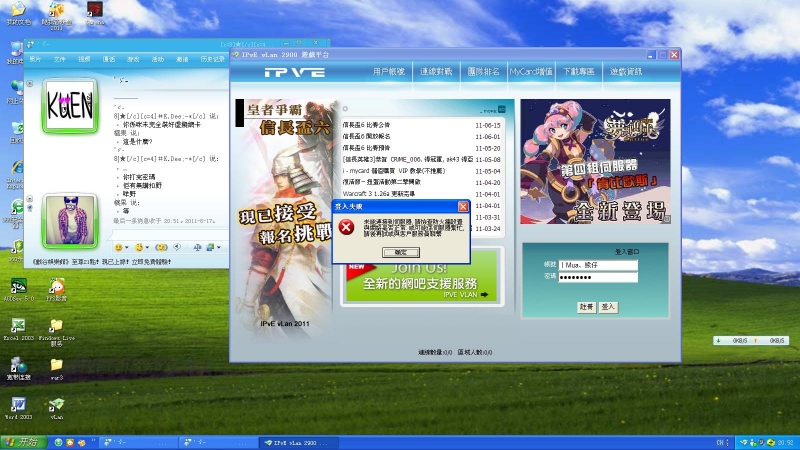
Task: Open 團隊排名 tab in IPvE
Action: 483,72
